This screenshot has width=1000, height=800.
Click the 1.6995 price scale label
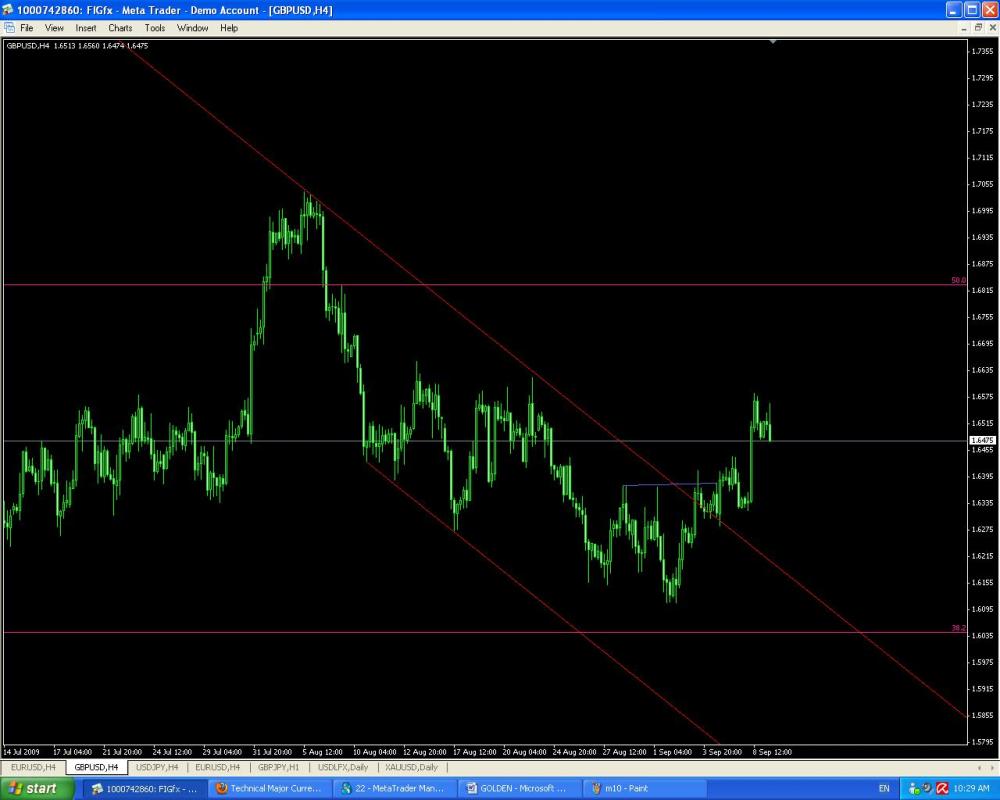[983, 211]
